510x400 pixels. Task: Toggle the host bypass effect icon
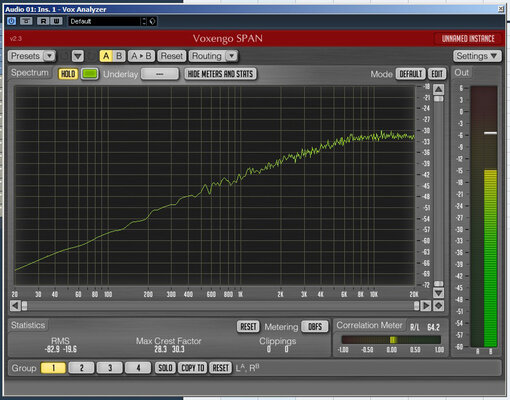click(26, 21)
